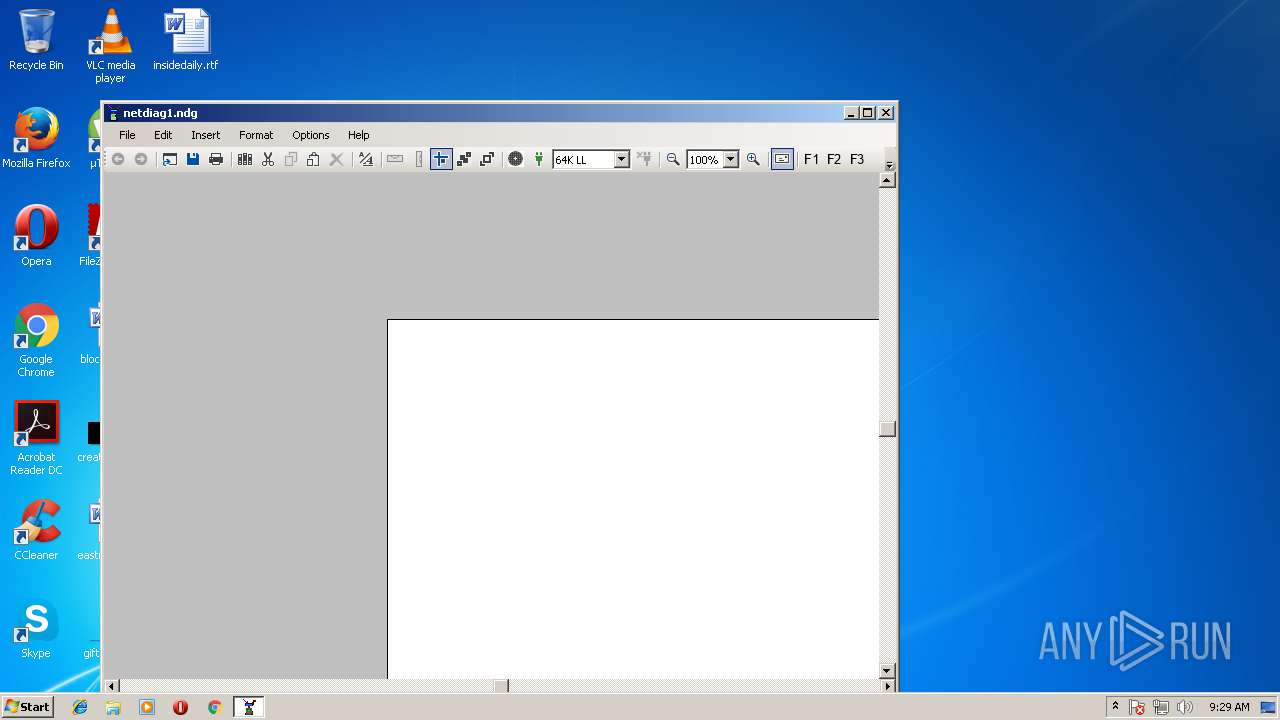Click the F2 toolbar button

click(834, 159)
